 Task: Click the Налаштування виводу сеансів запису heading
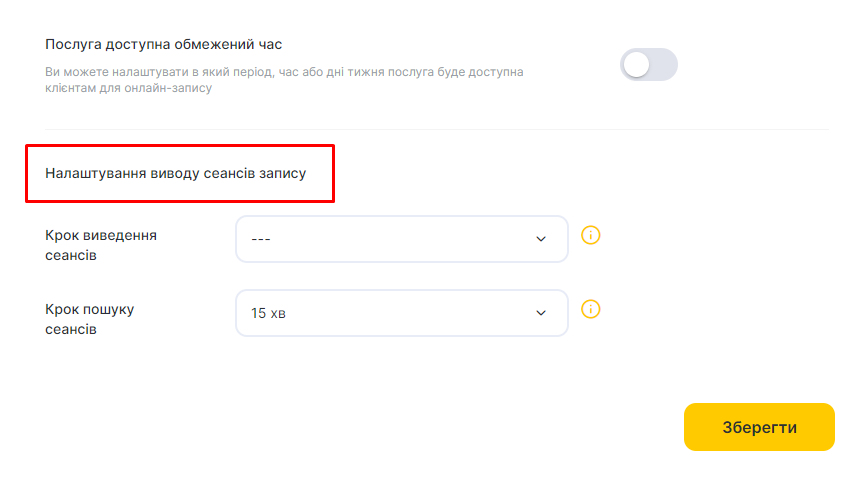point(175,173)
